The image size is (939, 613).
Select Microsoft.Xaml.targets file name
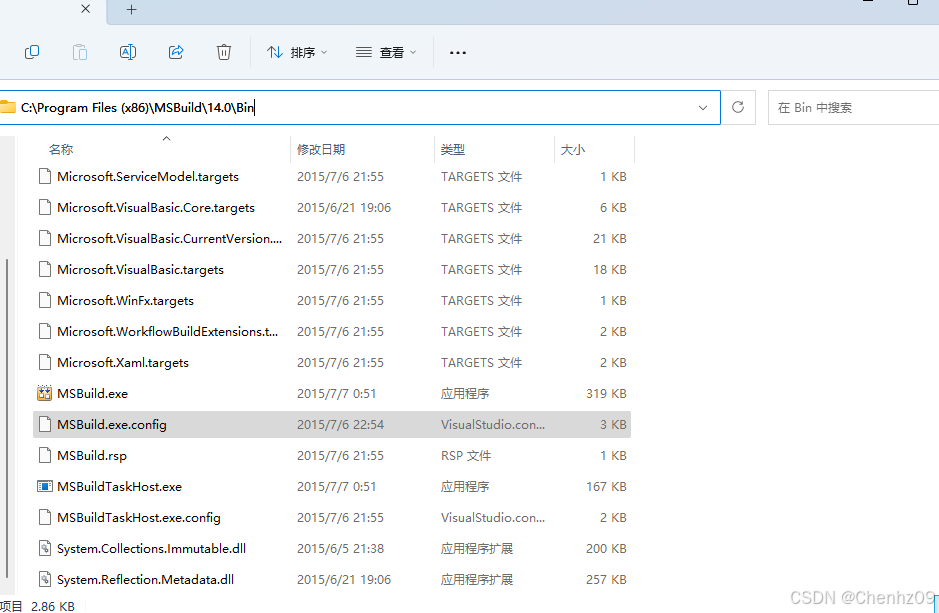tap(123, 363)
